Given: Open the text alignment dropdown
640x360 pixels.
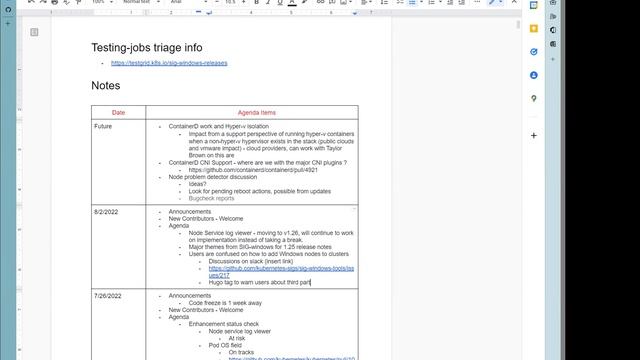Looking at the screenshot, I should point(366,2).
